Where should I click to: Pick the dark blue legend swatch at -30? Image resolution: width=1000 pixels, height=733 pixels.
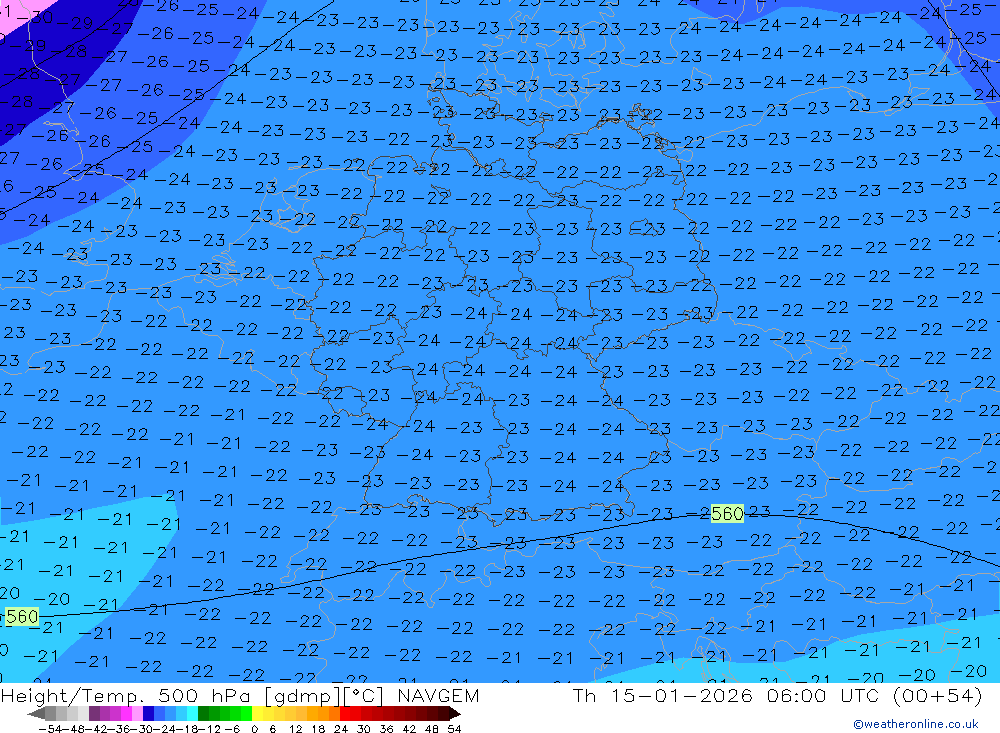(x=148, y=713)
